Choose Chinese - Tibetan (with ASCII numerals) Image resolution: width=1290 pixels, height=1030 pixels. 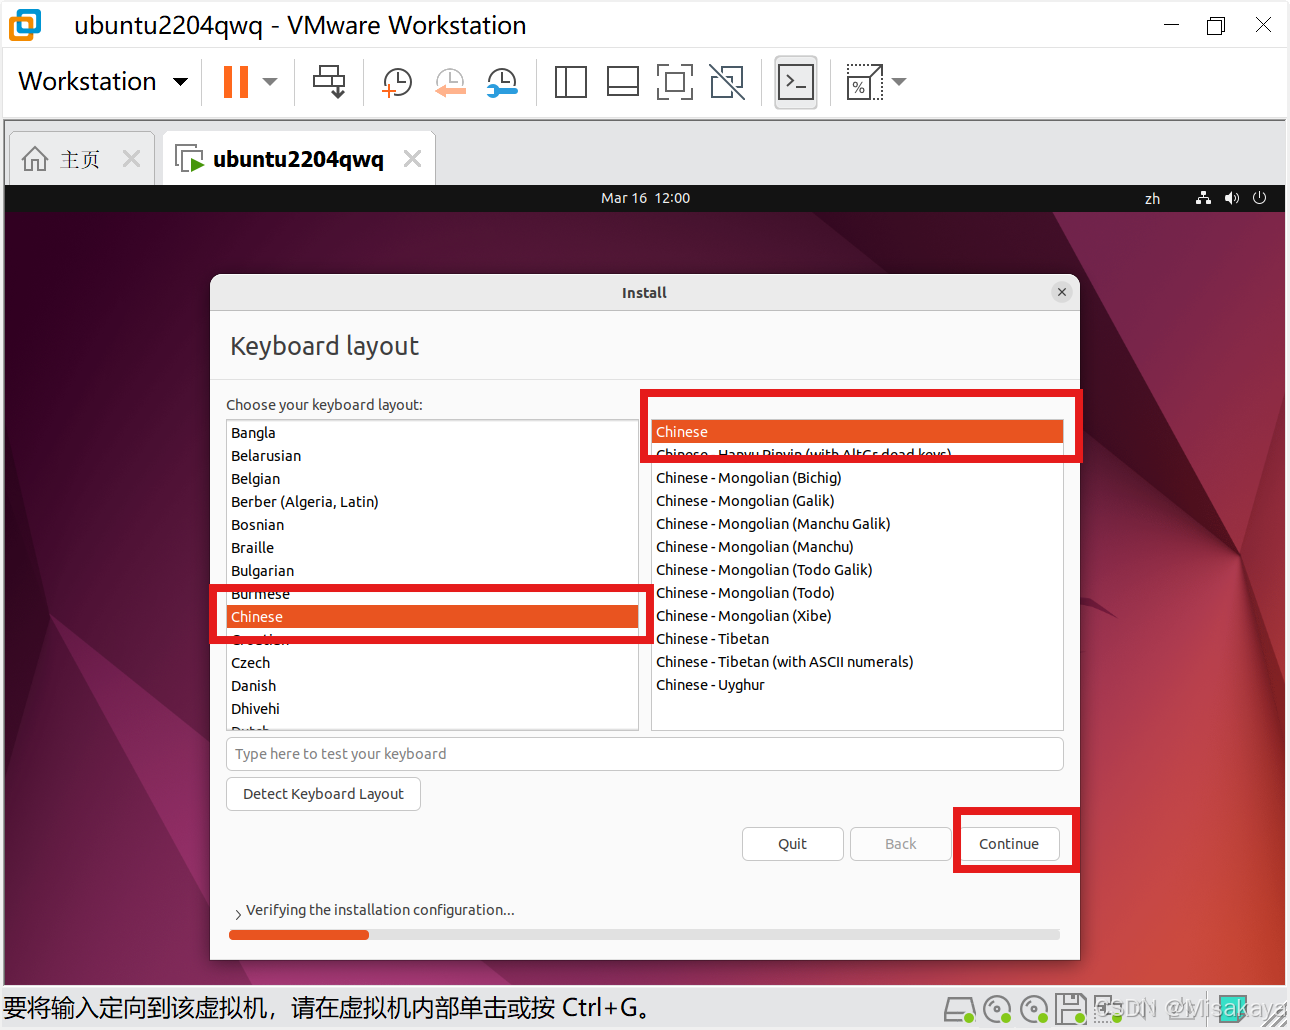pos(857,662)
